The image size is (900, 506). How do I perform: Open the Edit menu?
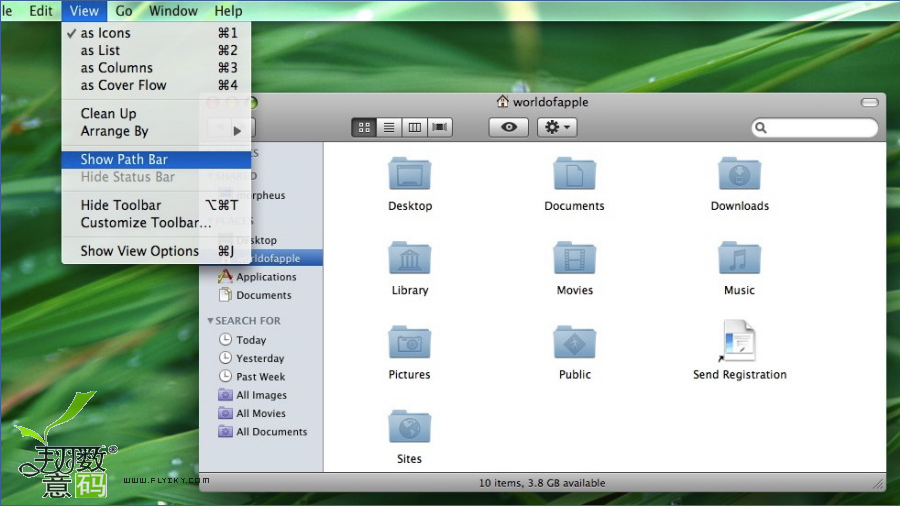pos(41,11)
